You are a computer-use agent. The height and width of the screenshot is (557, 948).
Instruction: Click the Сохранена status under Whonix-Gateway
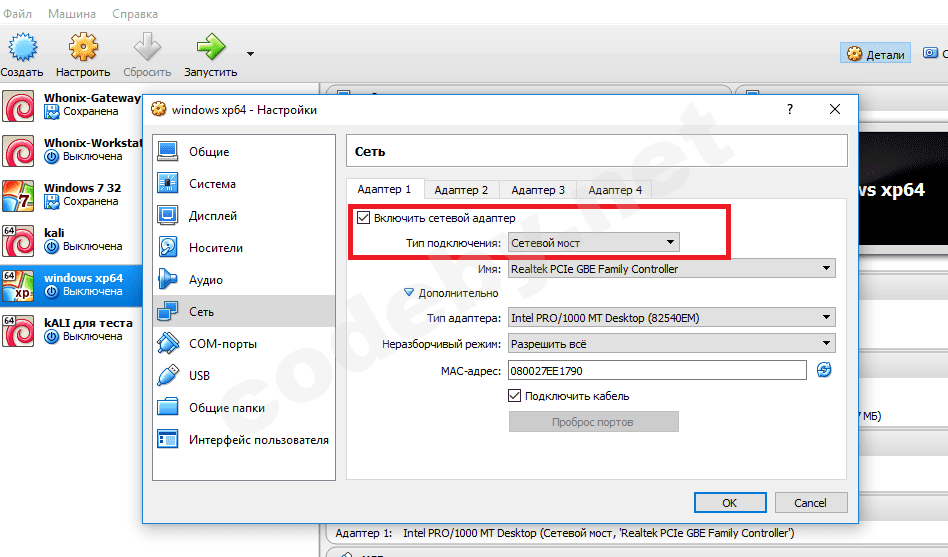91,111
